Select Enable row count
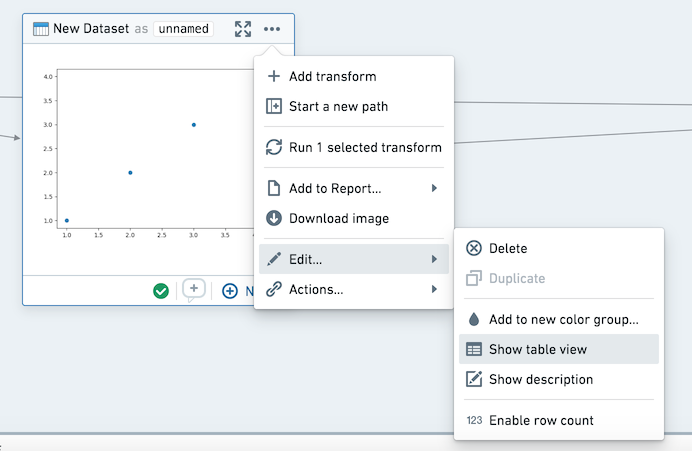The image size is (692, 451). (559, 420)
